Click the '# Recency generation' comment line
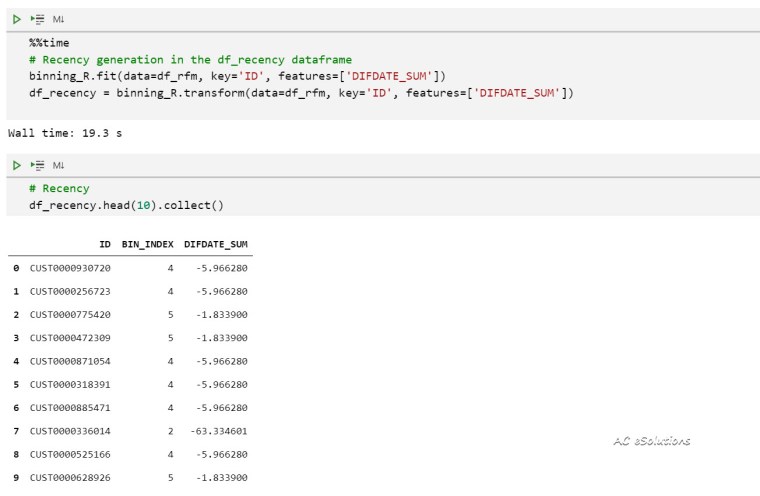Screen dimensions: 760x496 pyautogui.click(x=190, y=60)
